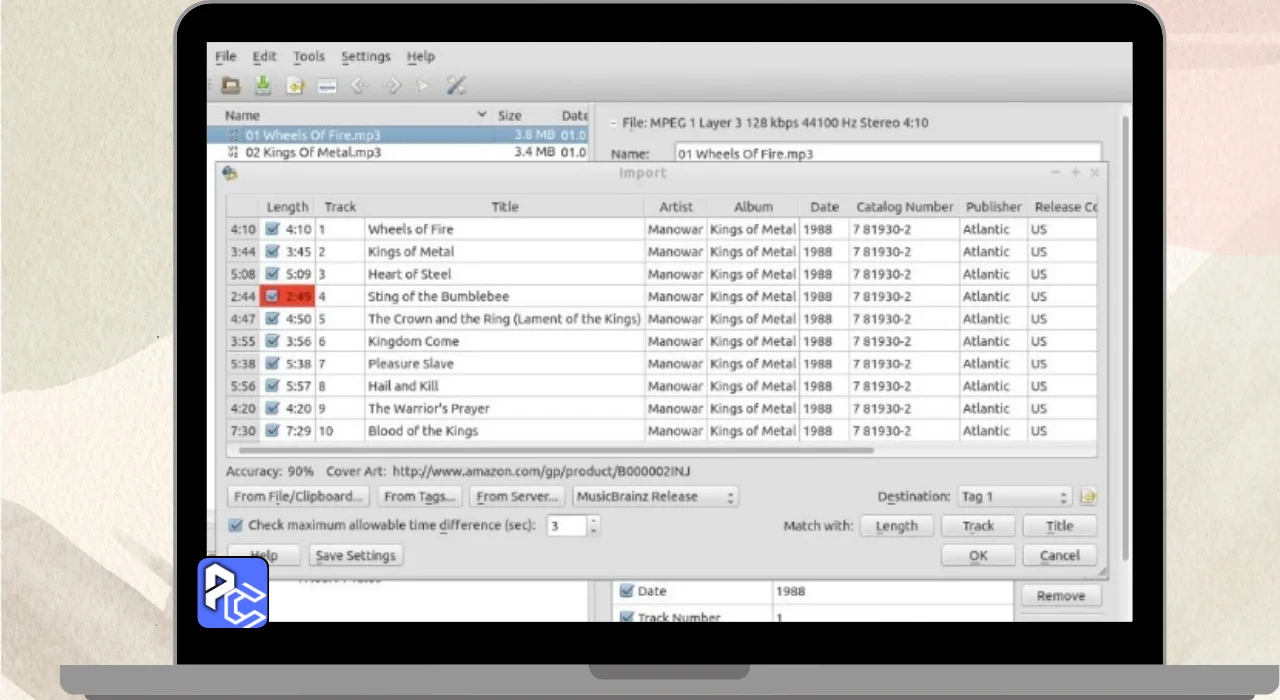Viewport: 1280px width, 700px height.
Task: Click the next file arrow icon
Action: coord(392,86)
